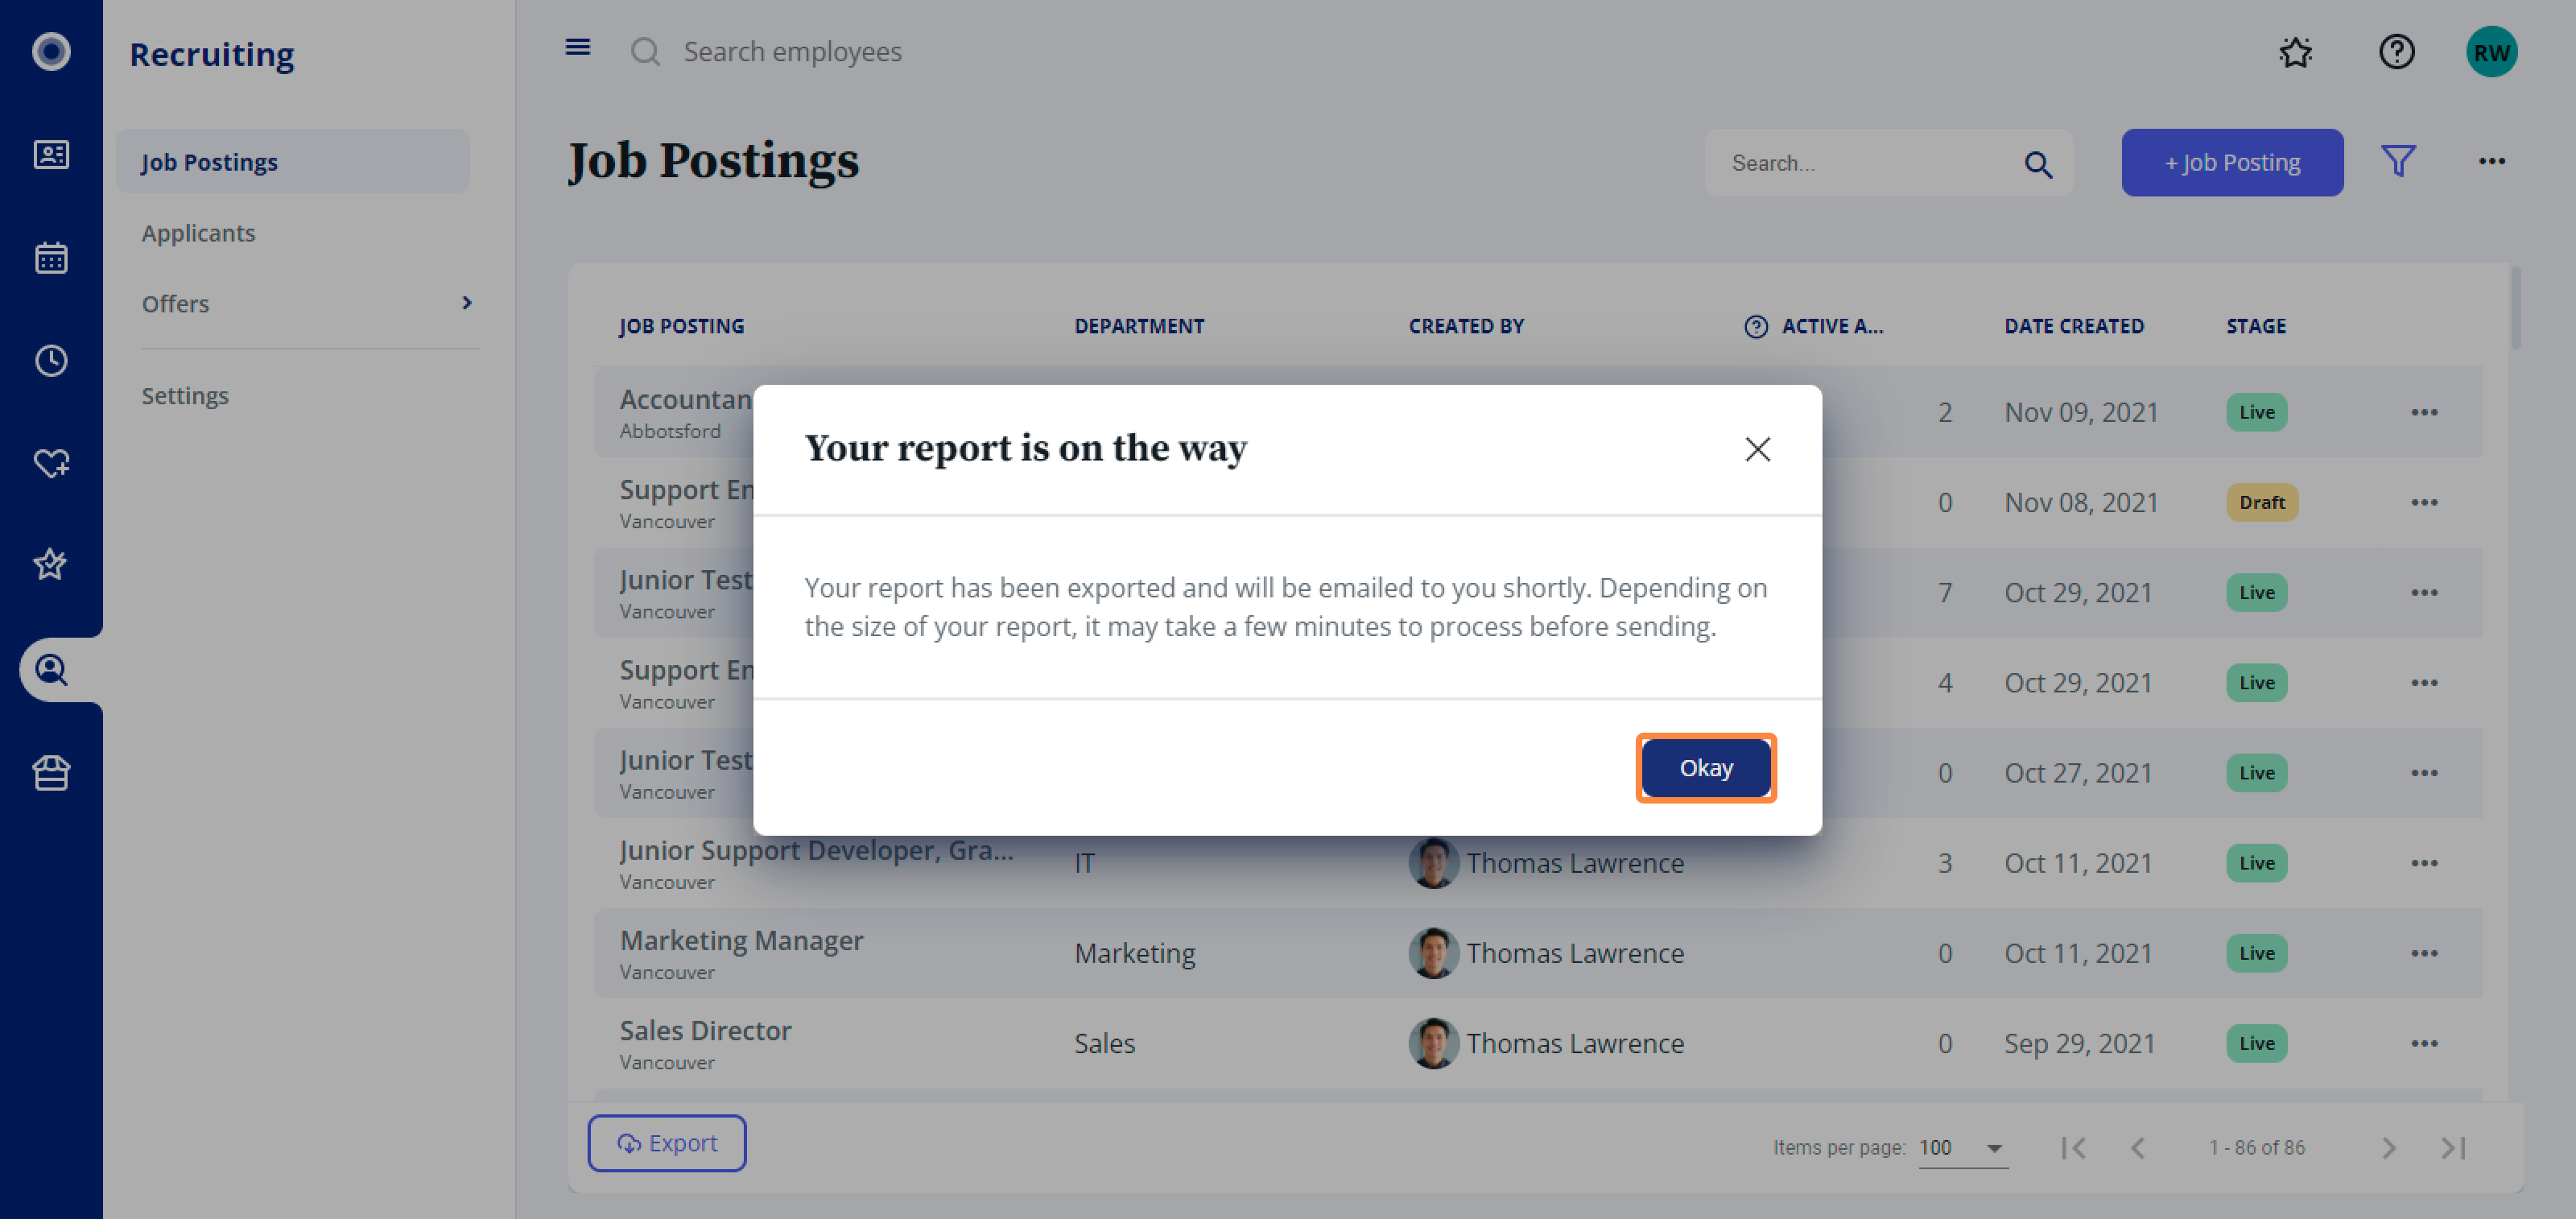Open the hamburger menu icon

(x=578, y=47)
